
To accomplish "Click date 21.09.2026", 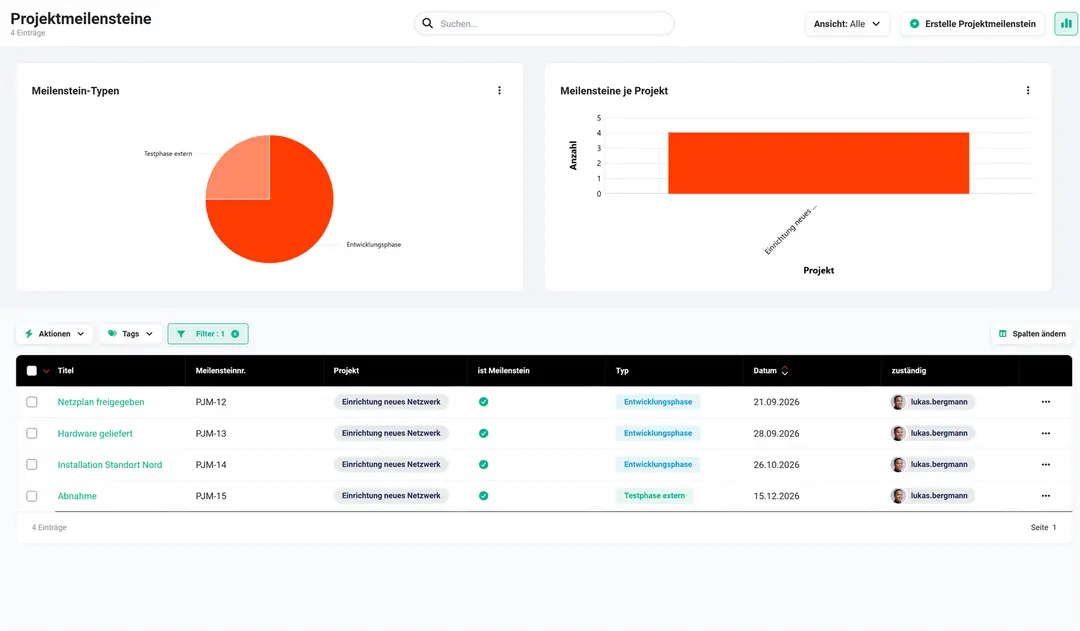I will [776, 402].
